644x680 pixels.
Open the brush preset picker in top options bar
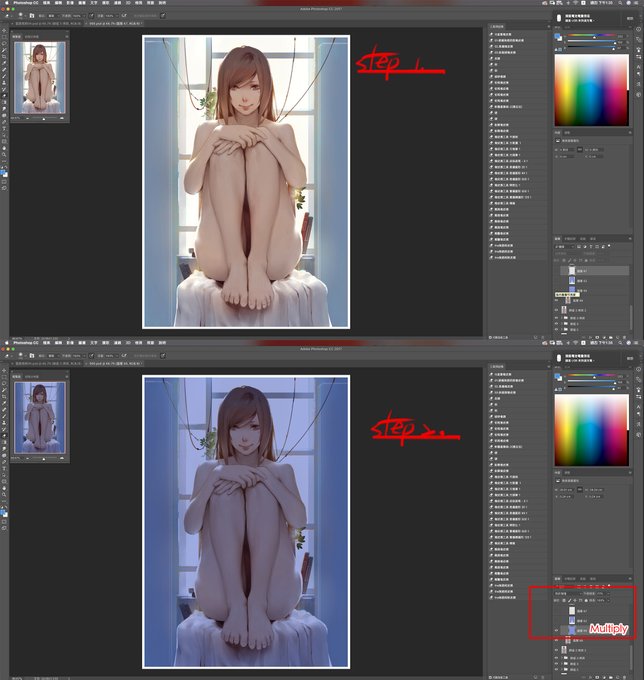(22, 15)
